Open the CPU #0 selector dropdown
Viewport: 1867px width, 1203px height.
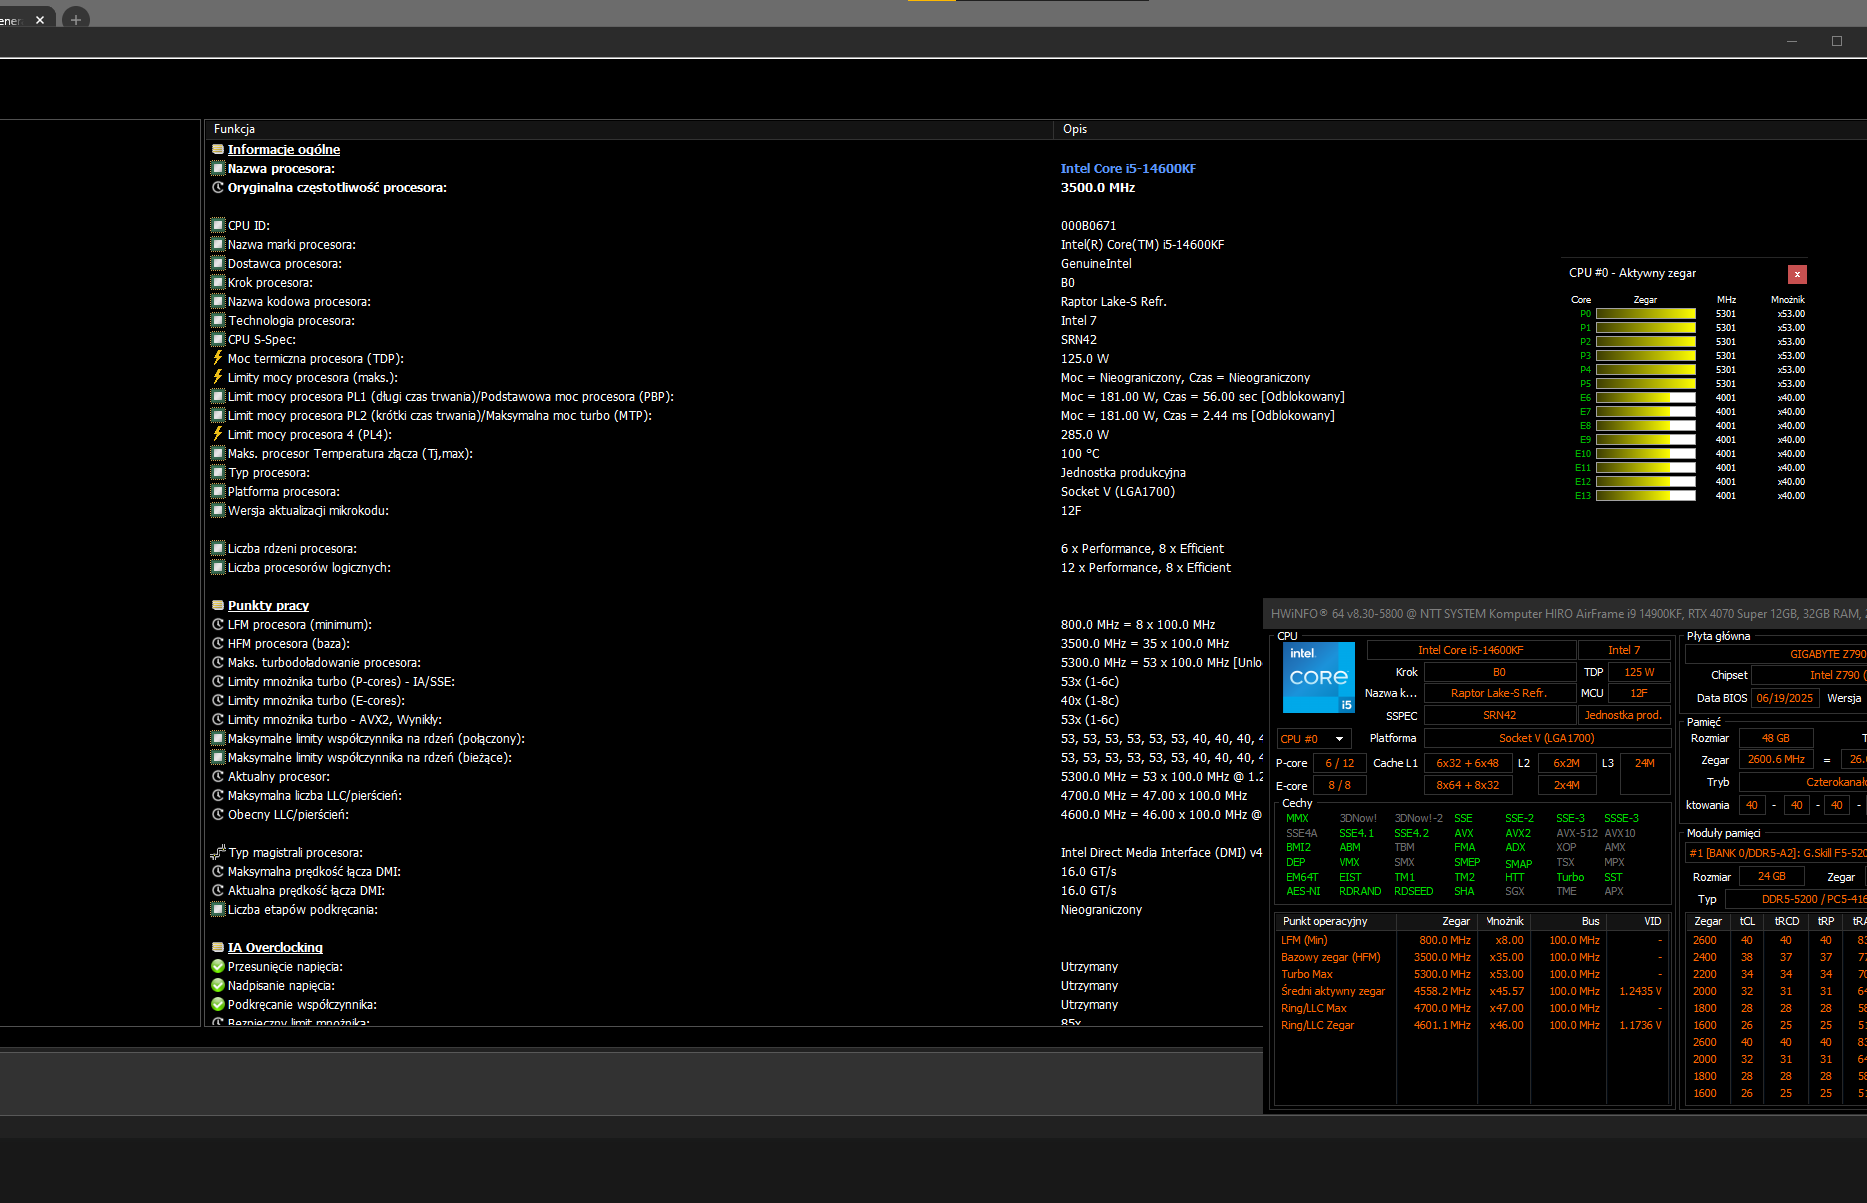pos(1314,739)
